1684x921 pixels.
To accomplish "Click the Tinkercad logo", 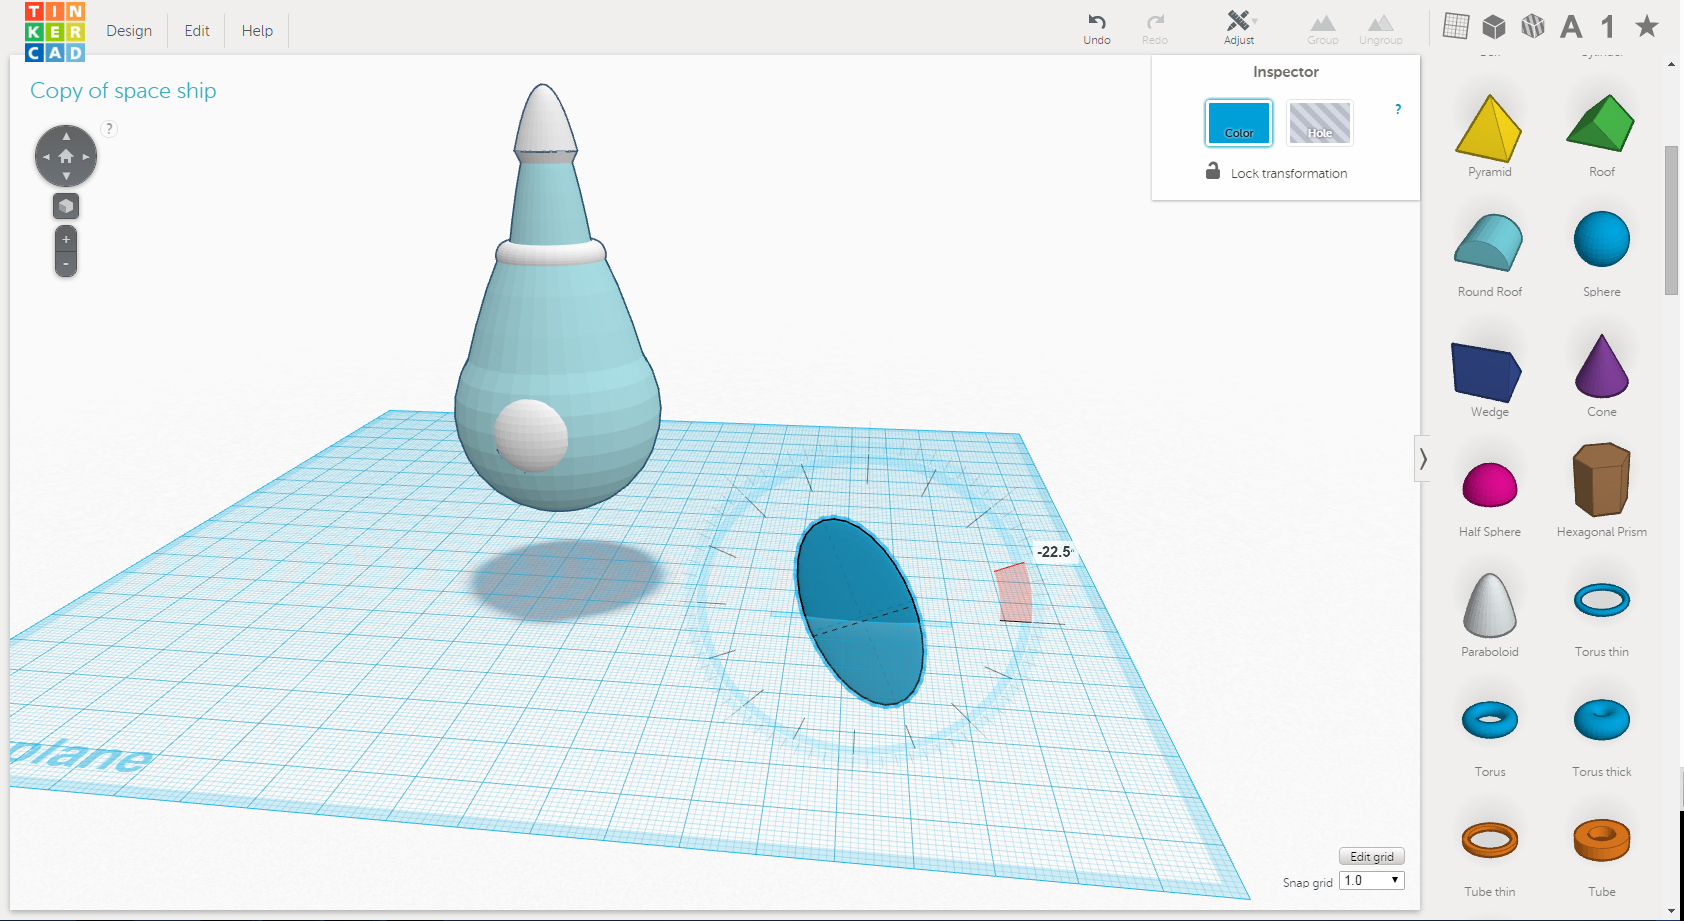I will tap(55, 32).
